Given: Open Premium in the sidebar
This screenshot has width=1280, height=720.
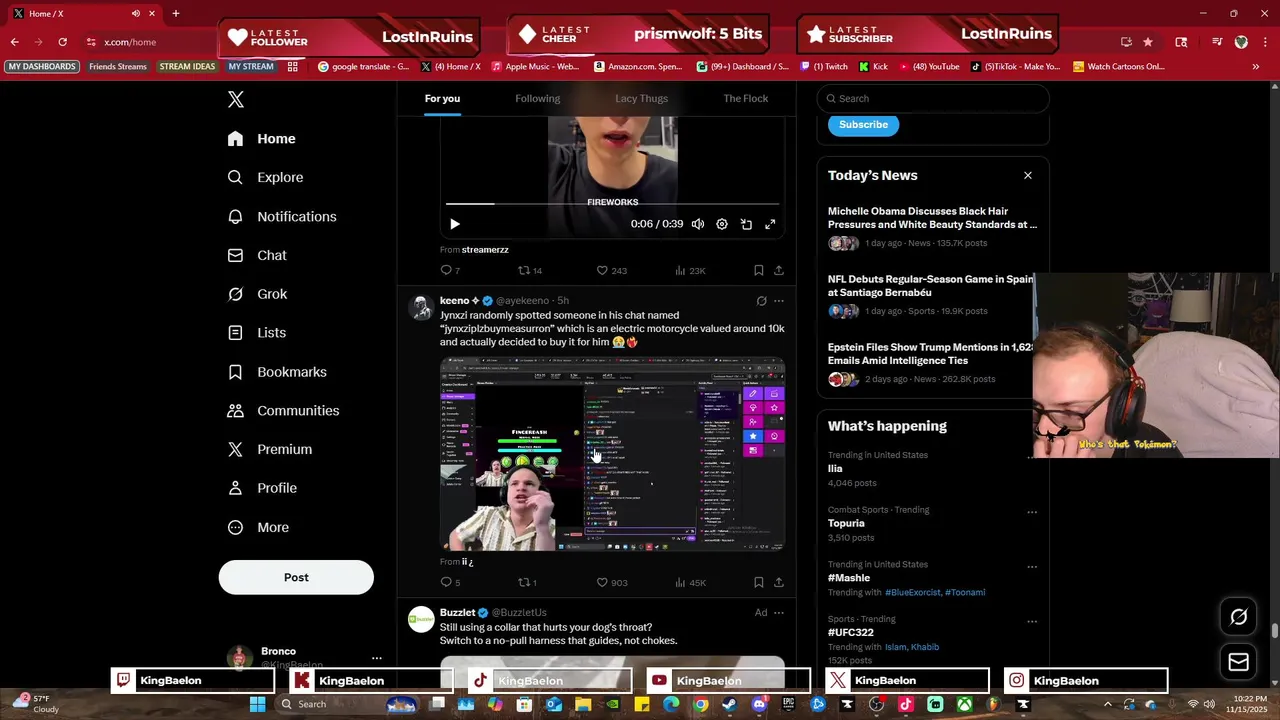Looking at the screenshot, I should [270, 449].
